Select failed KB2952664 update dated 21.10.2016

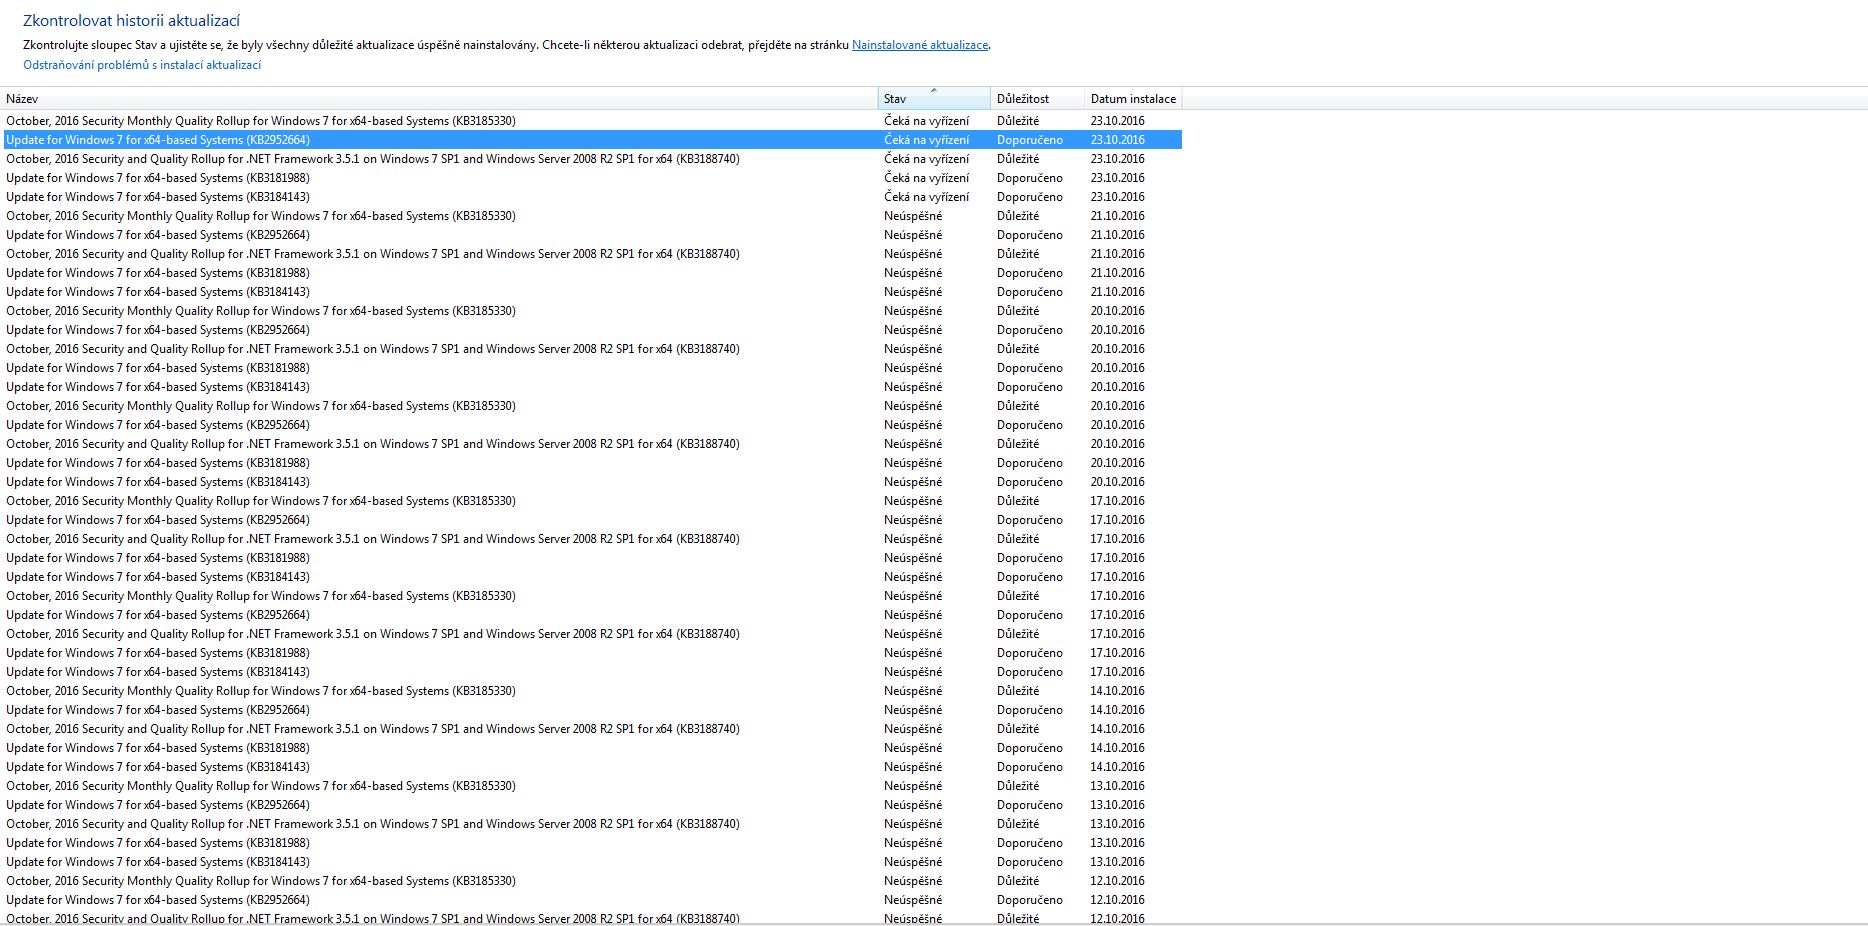tap(593, 235)
